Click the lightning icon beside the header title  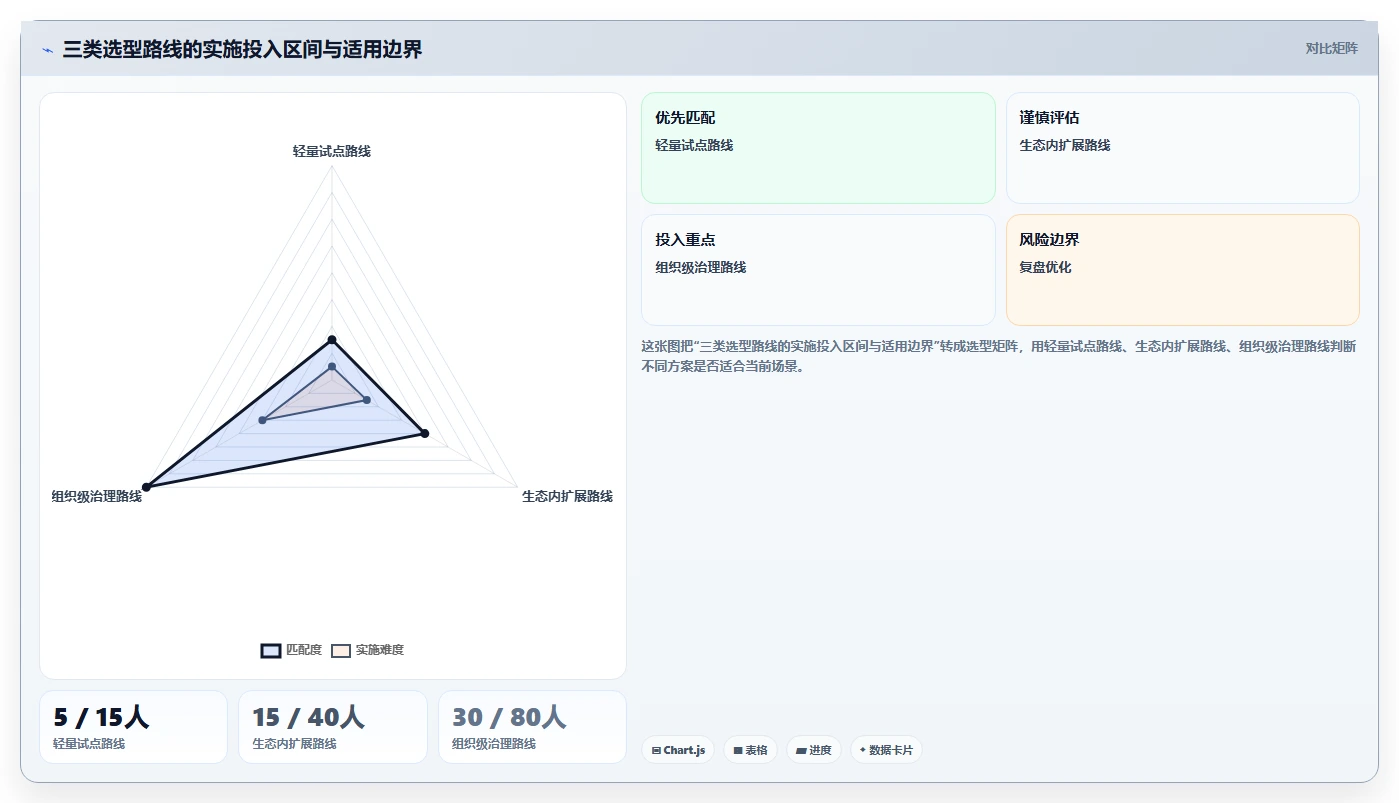click(47, 49)
